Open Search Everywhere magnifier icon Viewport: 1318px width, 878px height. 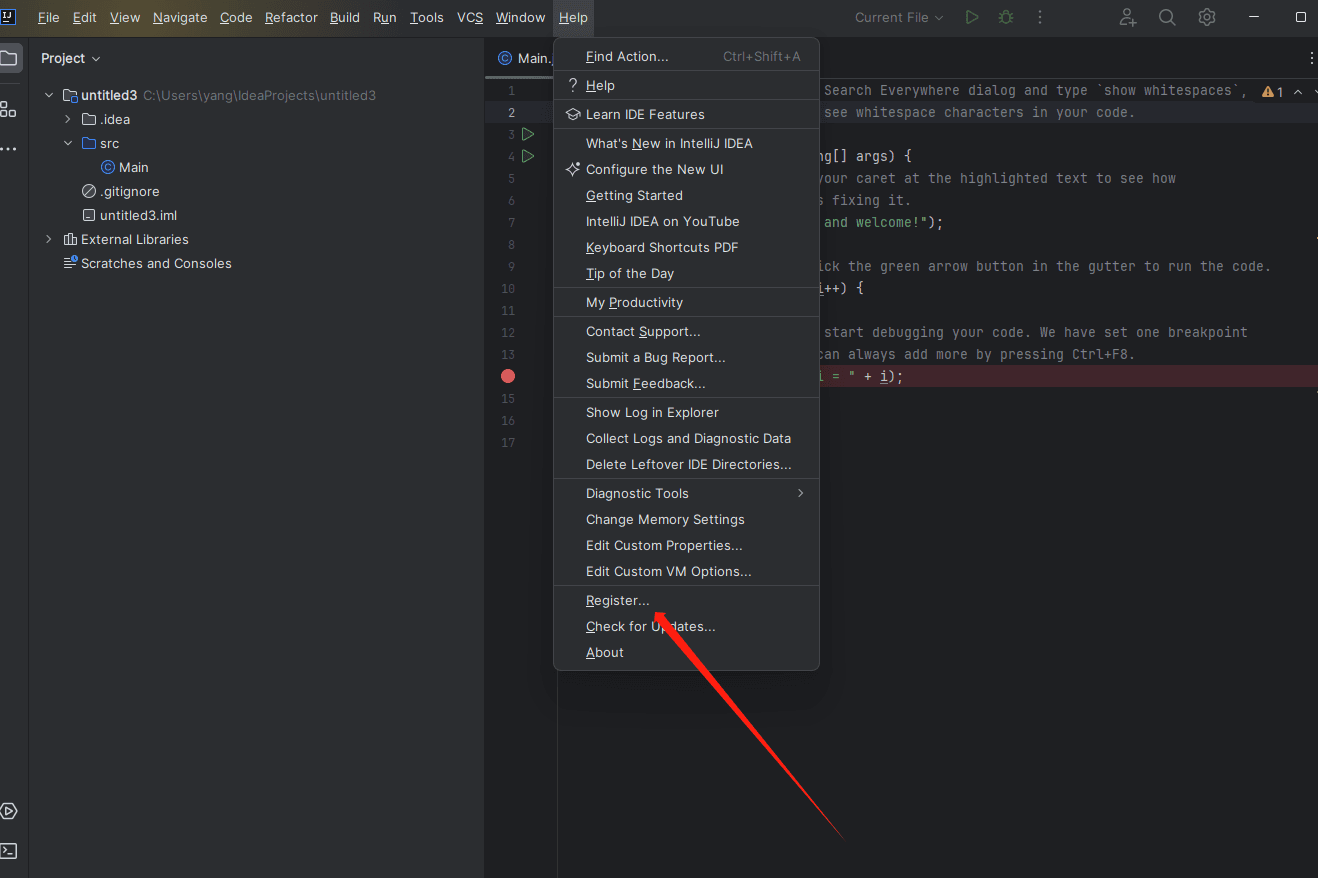[x=1167, y=17]
